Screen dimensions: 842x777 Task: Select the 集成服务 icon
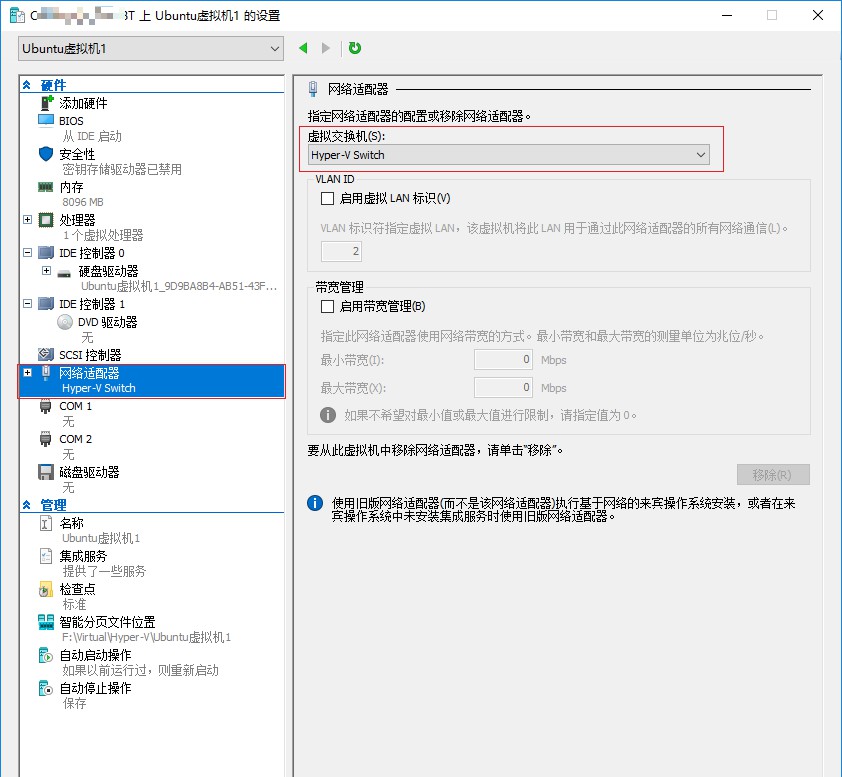coord(46,556)
